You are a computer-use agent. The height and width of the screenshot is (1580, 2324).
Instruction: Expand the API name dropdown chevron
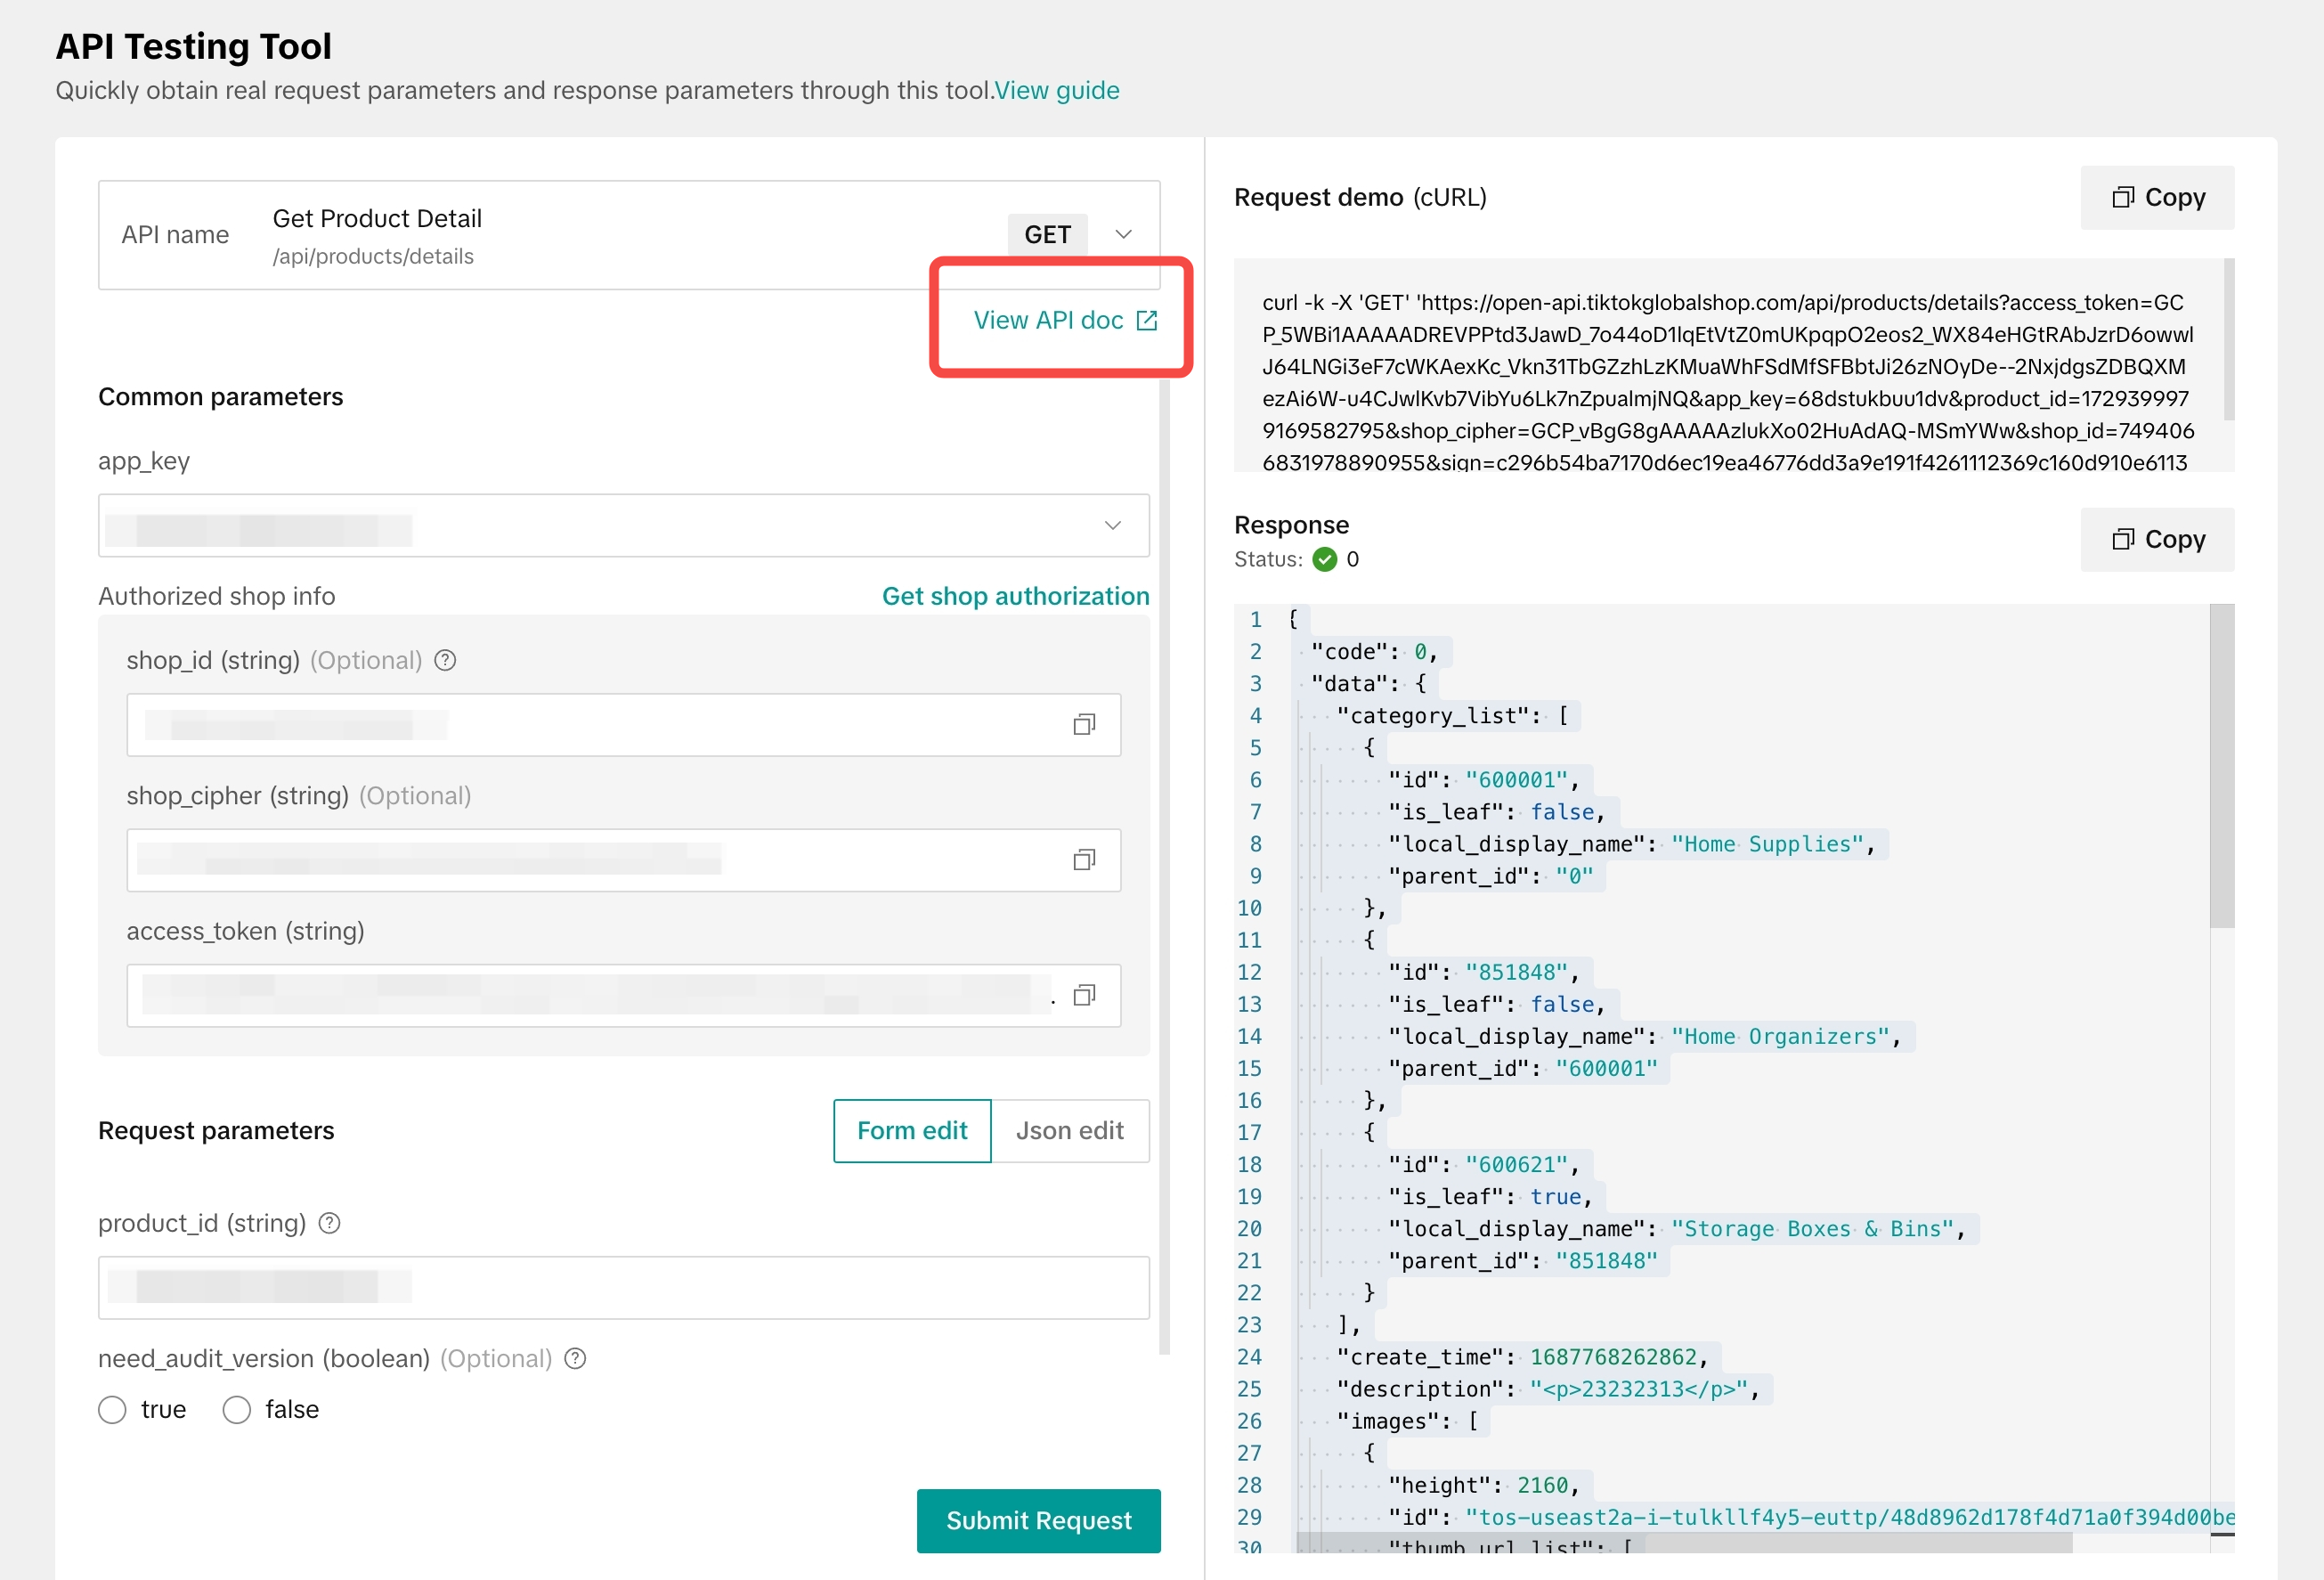click(1124, 234)
